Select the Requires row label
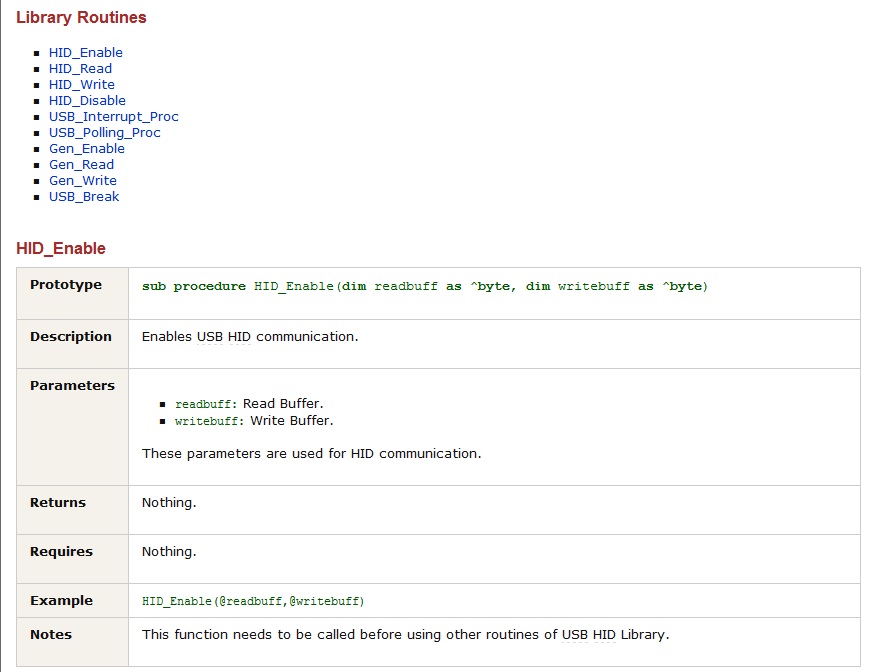Viewport: 874px width, 672px height. (x=61, y=552)
